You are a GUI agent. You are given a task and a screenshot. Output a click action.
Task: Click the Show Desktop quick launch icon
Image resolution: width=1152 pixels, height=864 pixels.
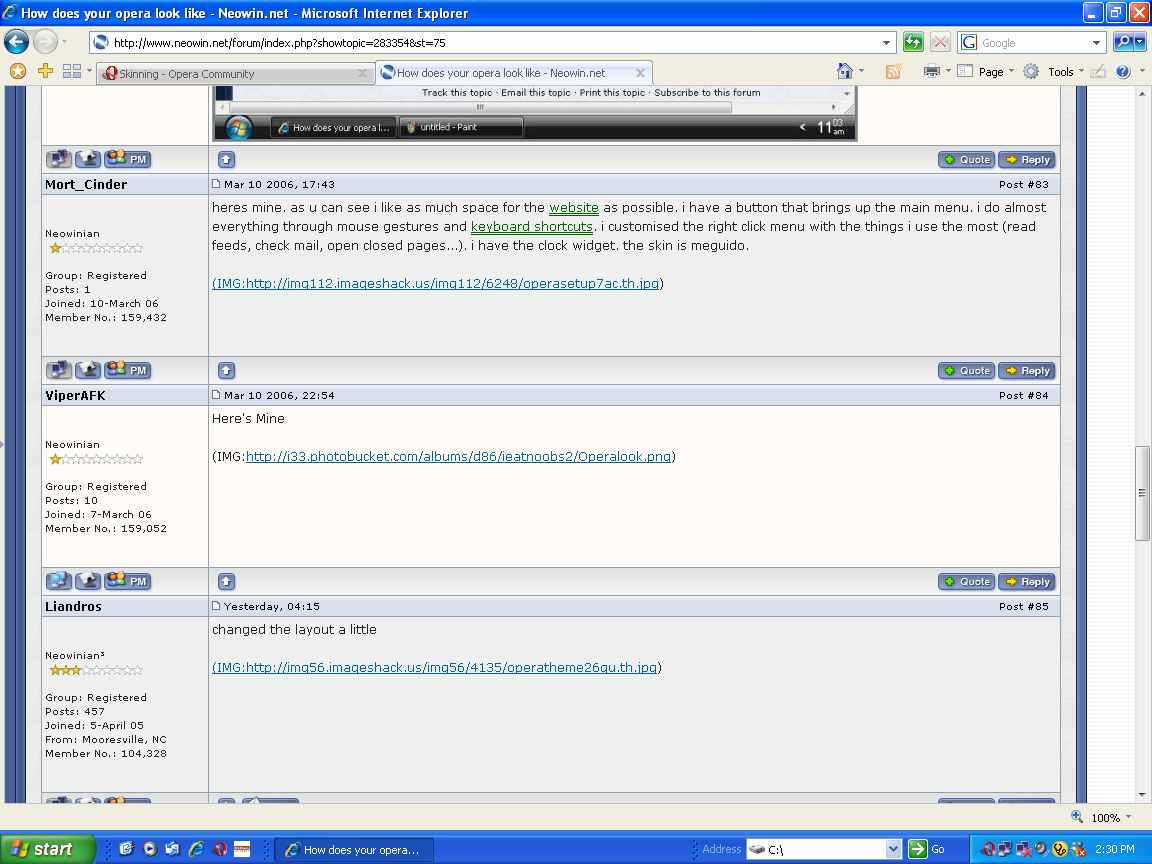click(126, 849)
